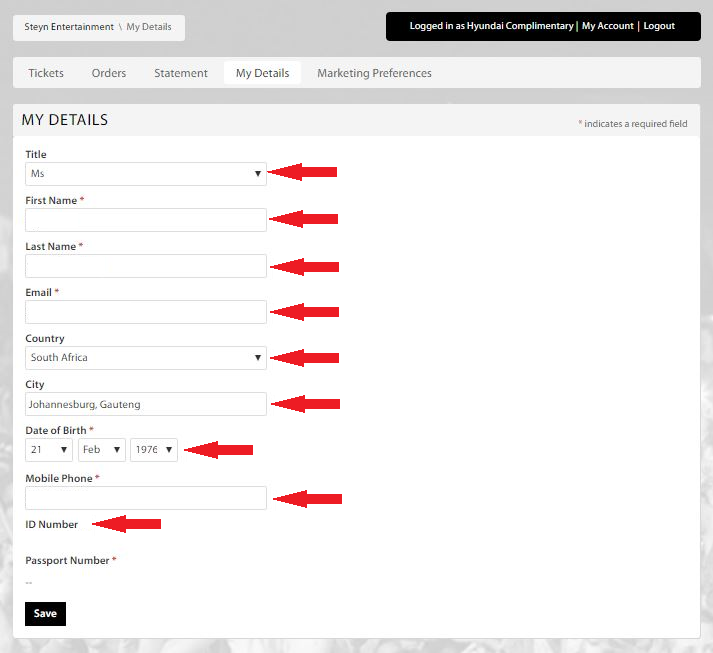Click the Date of Birth label
This screenshot has width=713, height=653.
pyautogui.click(x=56, y=430)
